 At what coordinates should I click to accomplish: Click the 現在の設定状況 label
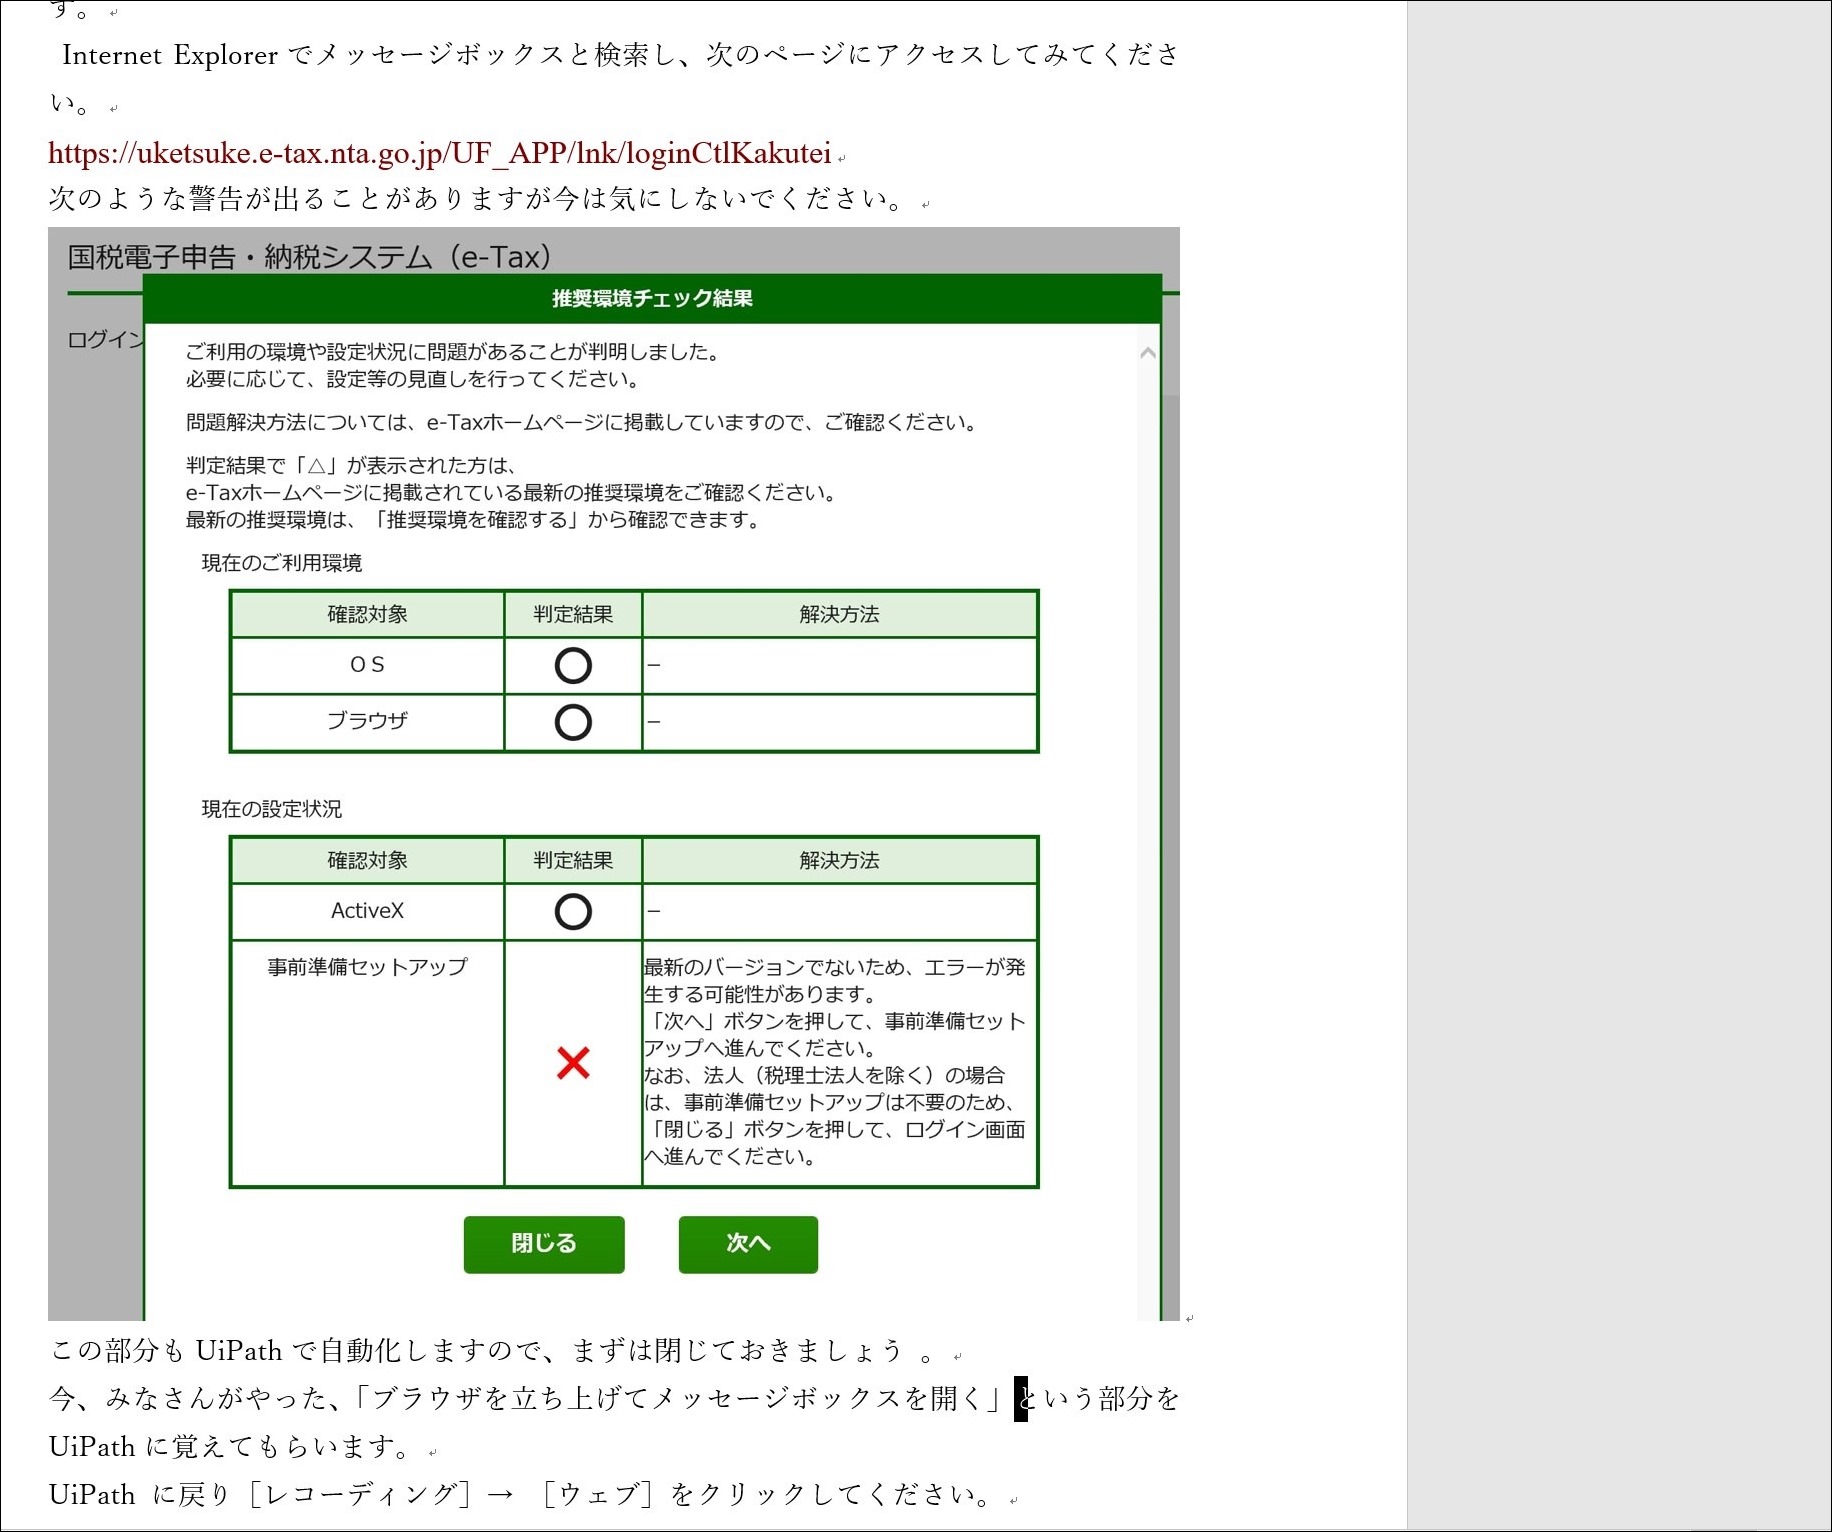(x=272, y=809)
